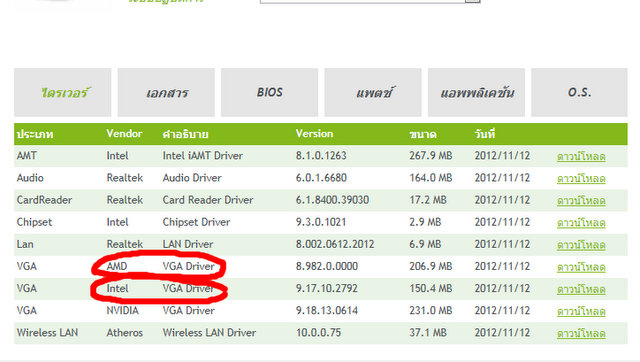This screenshot has height=362, width=640.
Task: Click the ประเภท type column header
Action: pos(35,134)
